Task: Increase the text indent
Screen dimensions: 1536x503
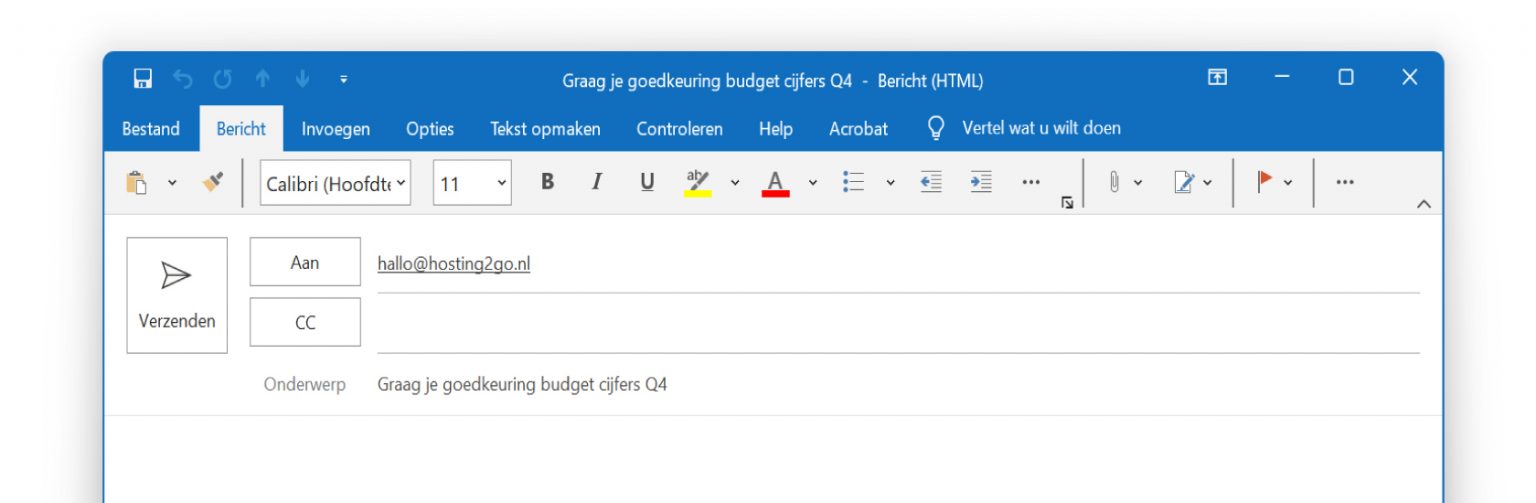Action: 981,182
